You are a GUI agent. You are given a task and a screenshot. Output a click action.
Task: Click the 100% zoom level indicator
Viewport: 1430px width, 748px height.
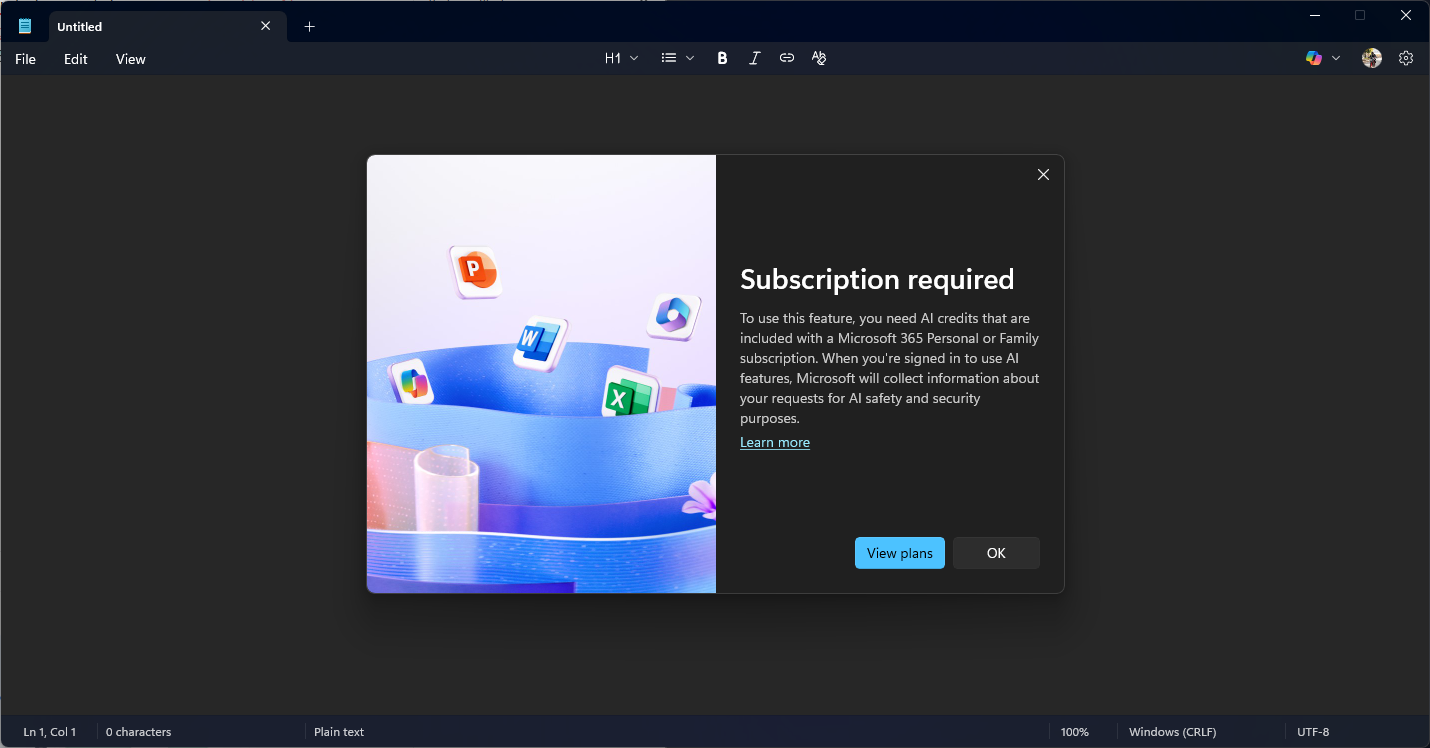click(x=1074, y=732)
